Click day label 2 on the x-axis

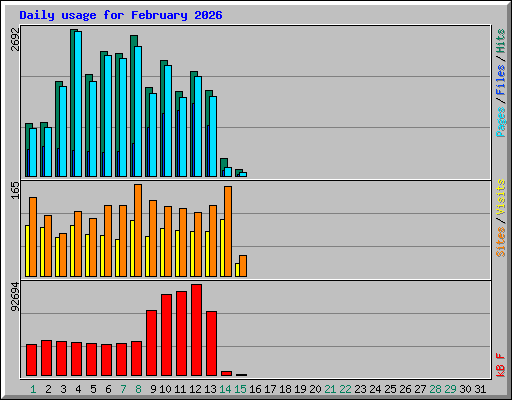[48, 389]
